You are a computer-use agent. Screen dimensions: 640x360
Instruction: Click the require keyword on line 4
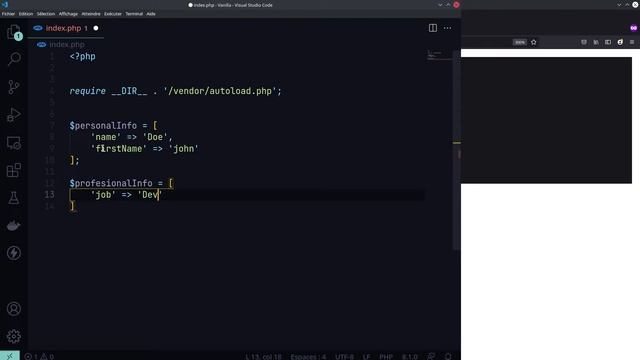[x=87, y=91]
